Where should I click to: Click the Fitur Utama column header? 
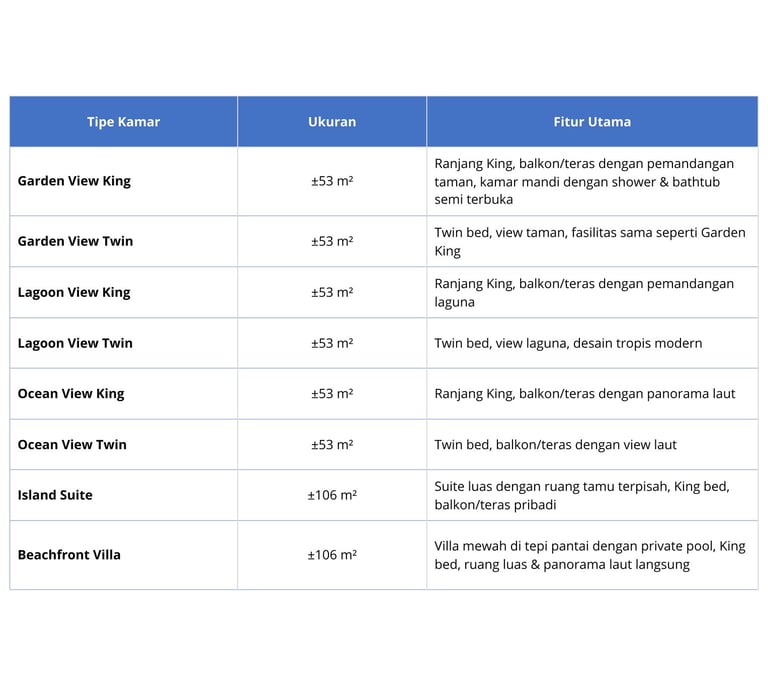coord(592,122)
